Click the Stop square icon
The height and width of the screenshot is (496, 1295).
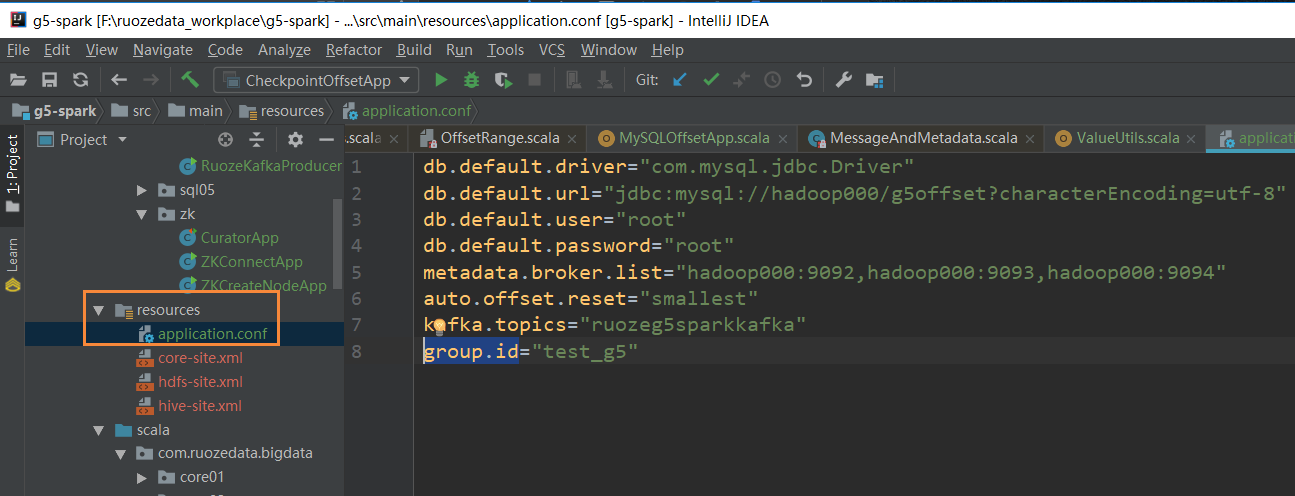point(535,80)
